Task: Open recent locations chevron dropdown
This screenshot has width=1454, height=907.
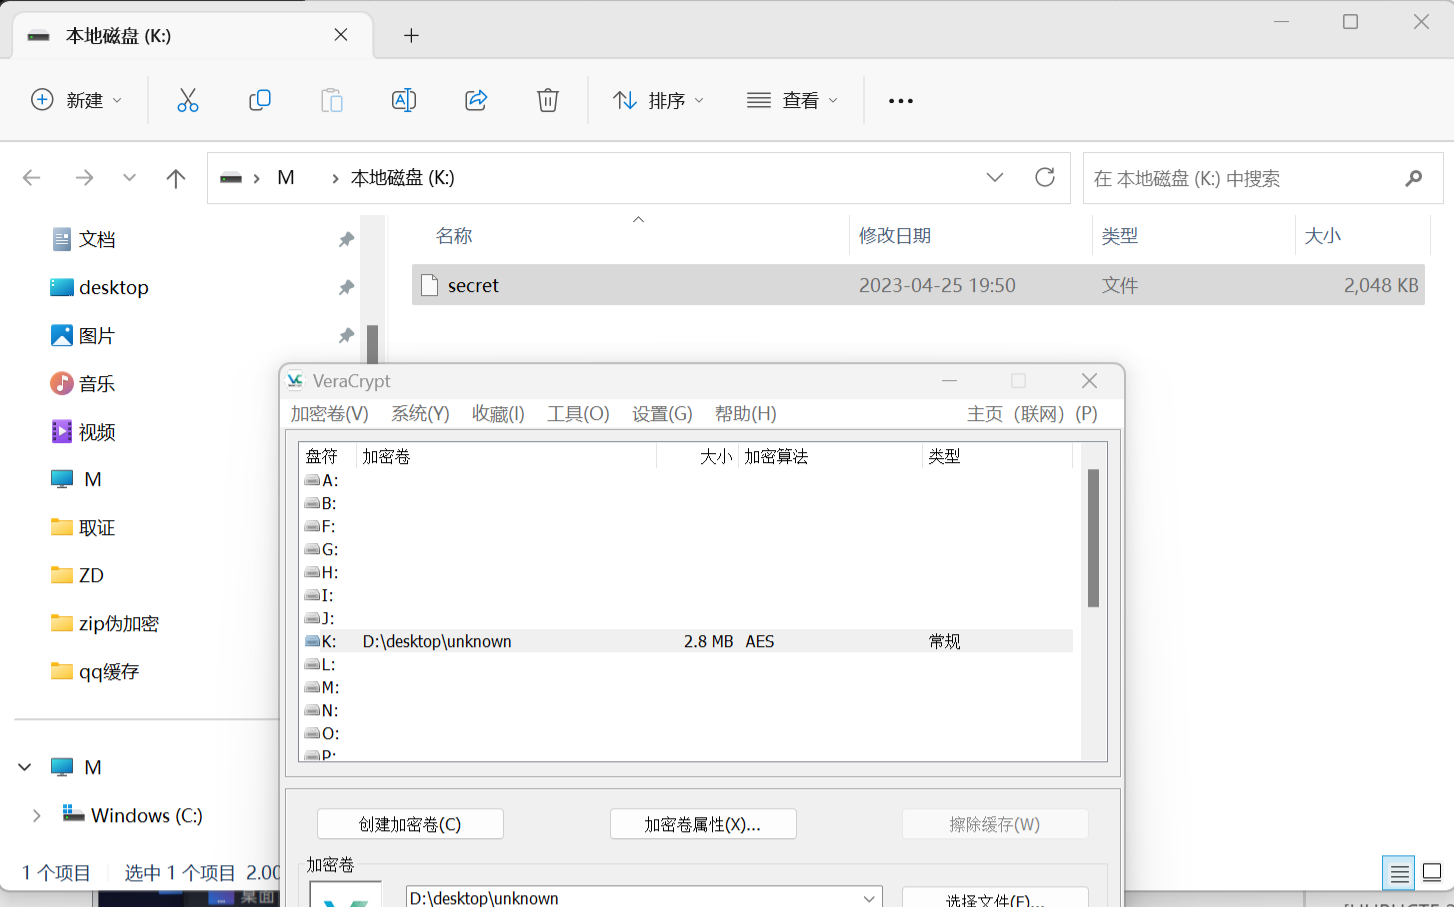Action: pos(129,178)
